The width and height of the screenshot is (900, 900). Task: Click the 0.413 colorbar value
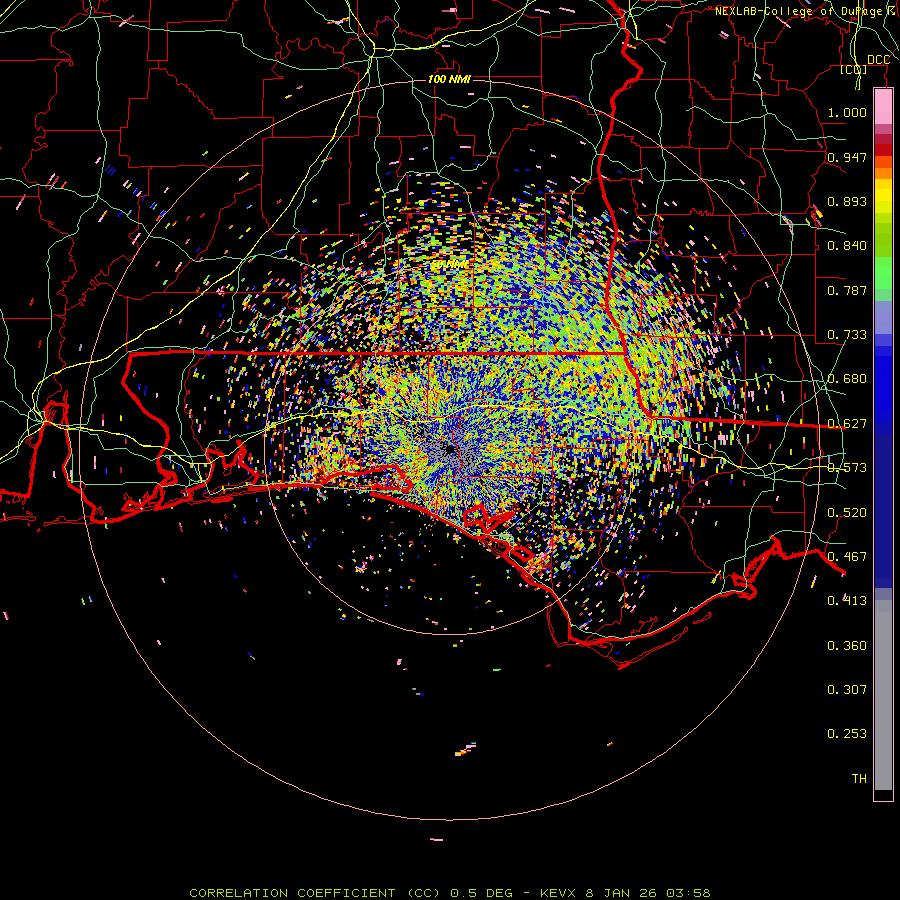click(x=847, y=601)
